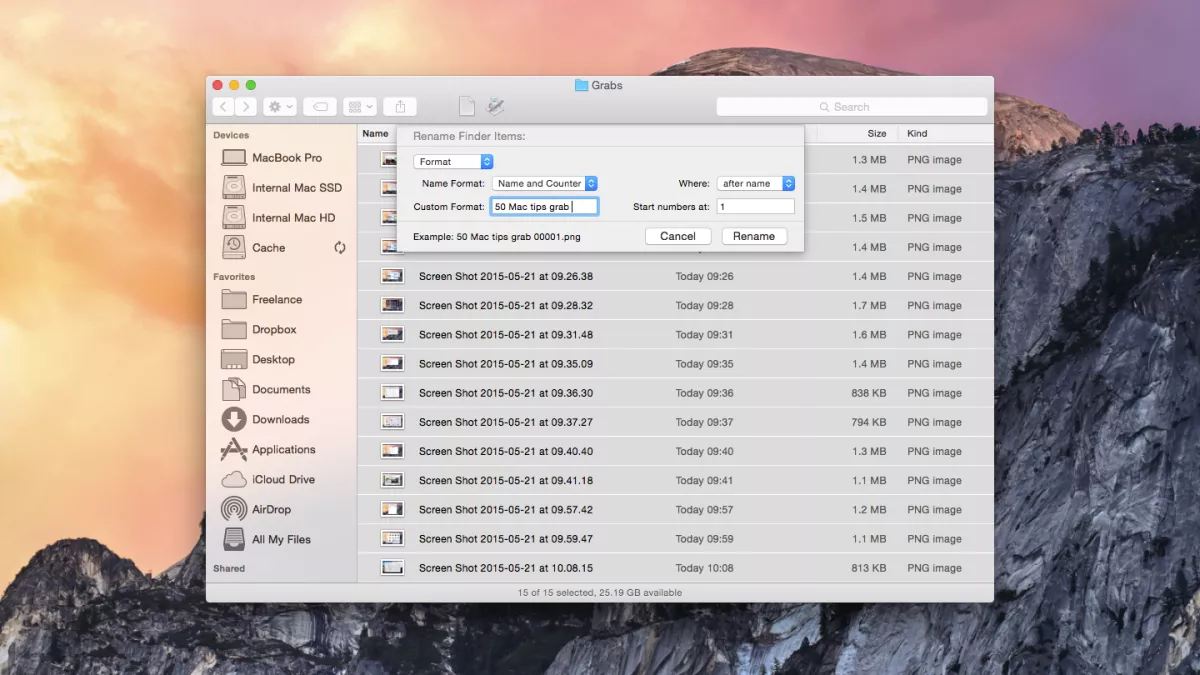
Task: Click the Automator app icon in toolbar
Action: coord(495,106)
